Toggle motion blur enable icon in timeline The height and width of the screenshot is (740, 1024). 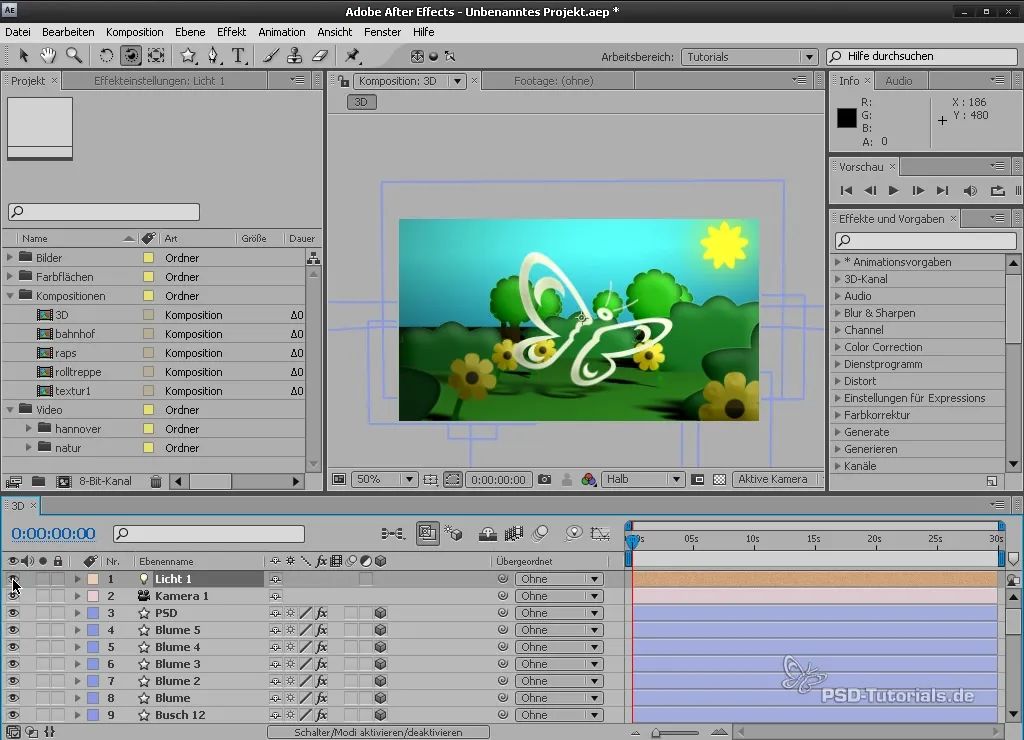click(539, 534)
